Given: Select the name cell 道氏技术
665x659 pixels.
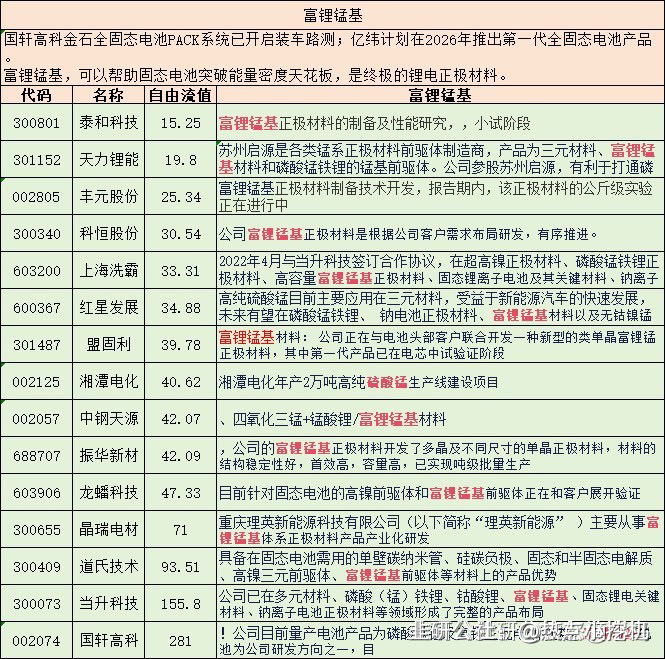Looking at the screenshot, I should click(x=109, y=566).
